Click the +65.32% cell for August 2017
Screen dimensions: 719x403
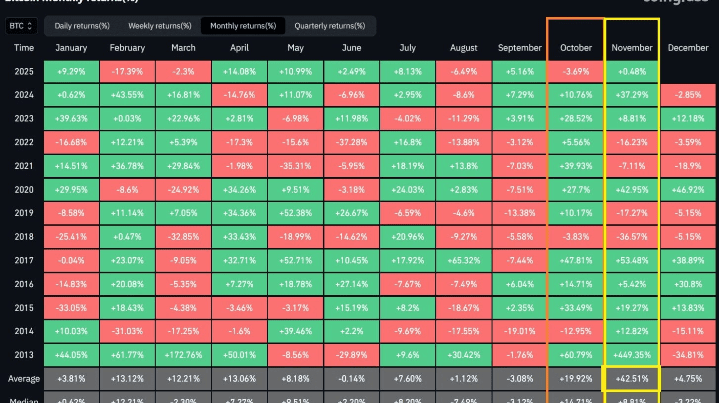pyautogui.click(x=464, y=260)
